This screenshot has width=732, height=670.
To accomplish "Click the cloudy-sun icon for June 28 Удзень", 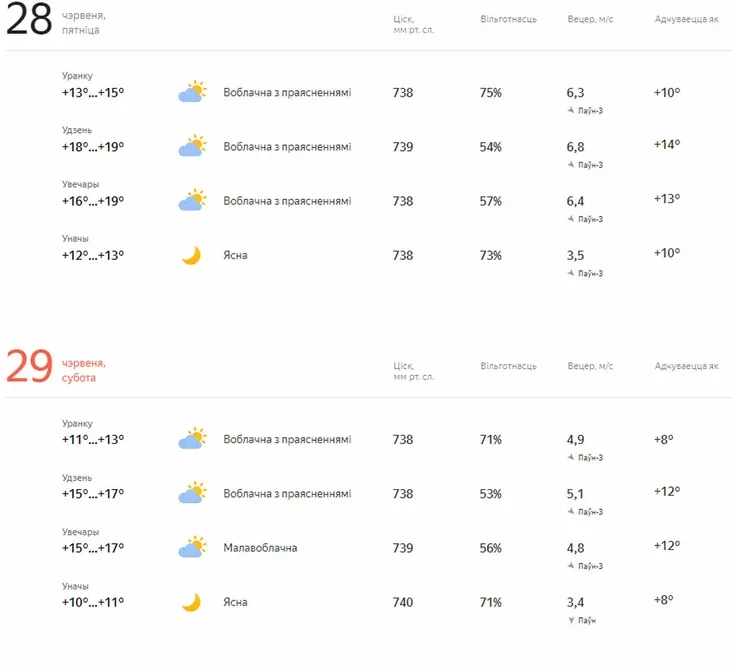I will coord(191,147).
